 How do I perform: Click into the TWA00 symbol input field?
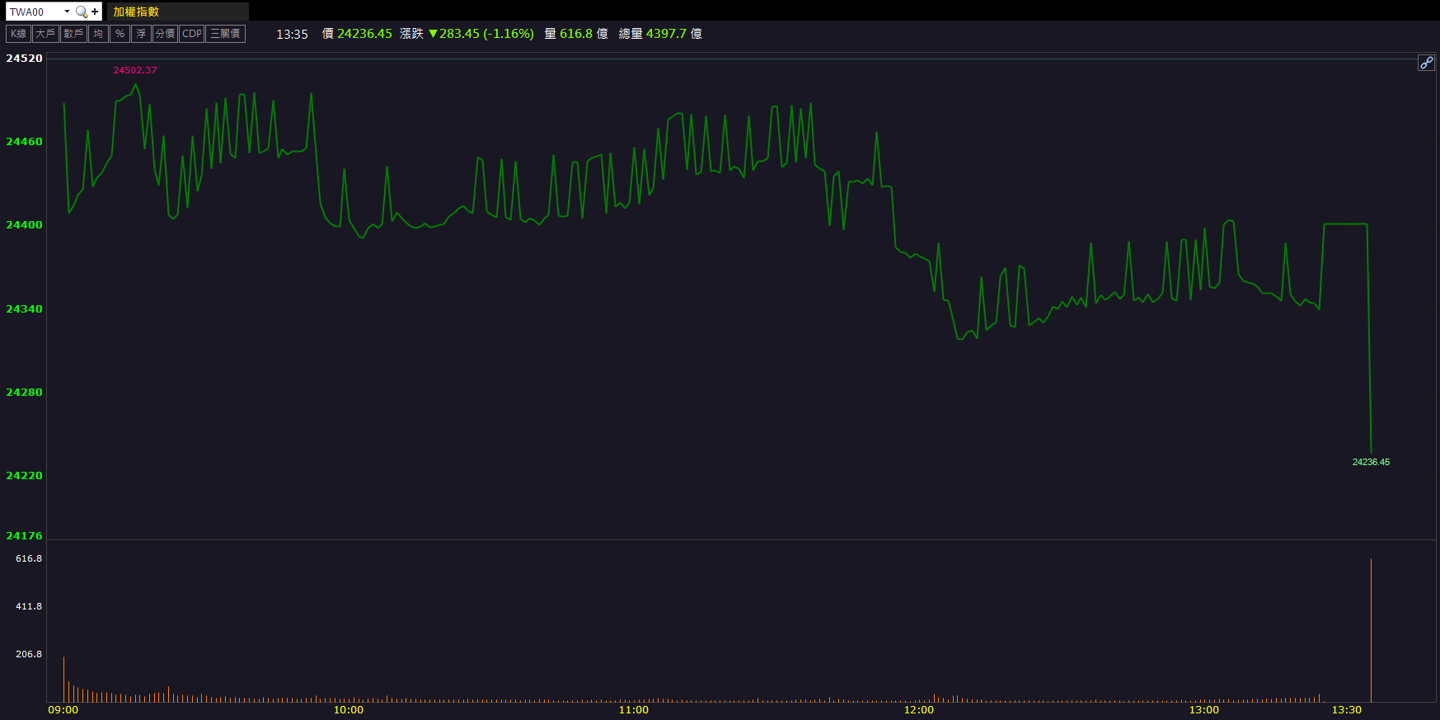coord(33,12)
